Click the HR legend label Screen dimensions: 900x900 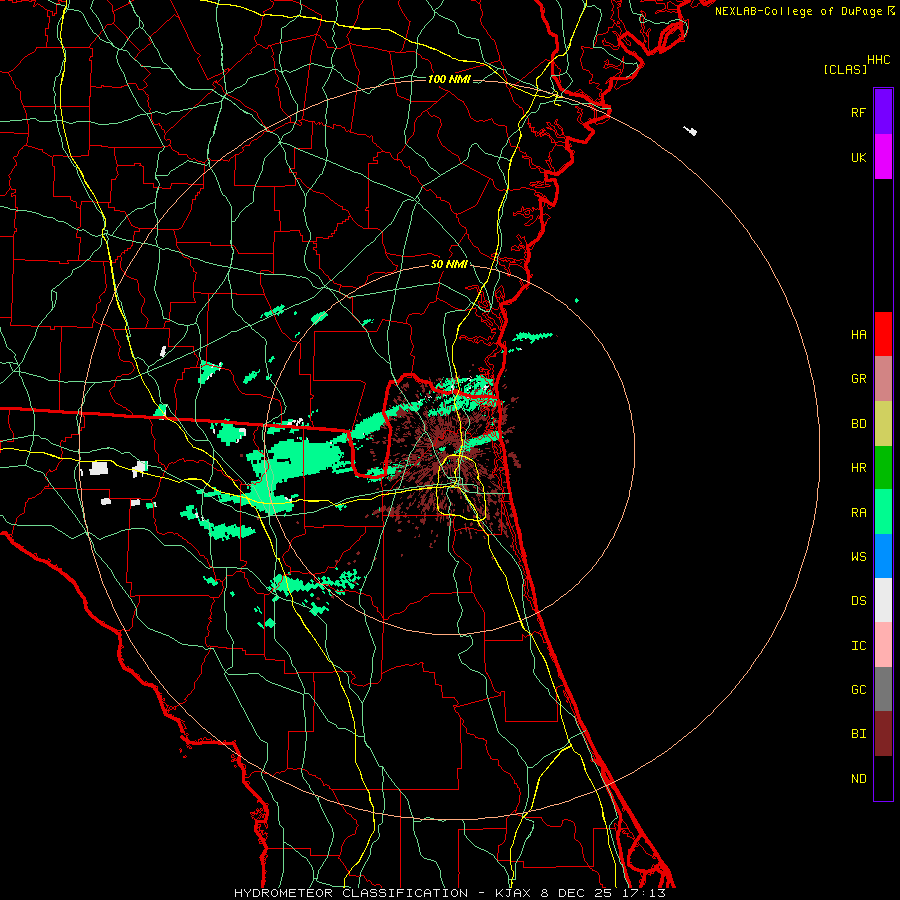pyautogui.click(x=858, y=468)
